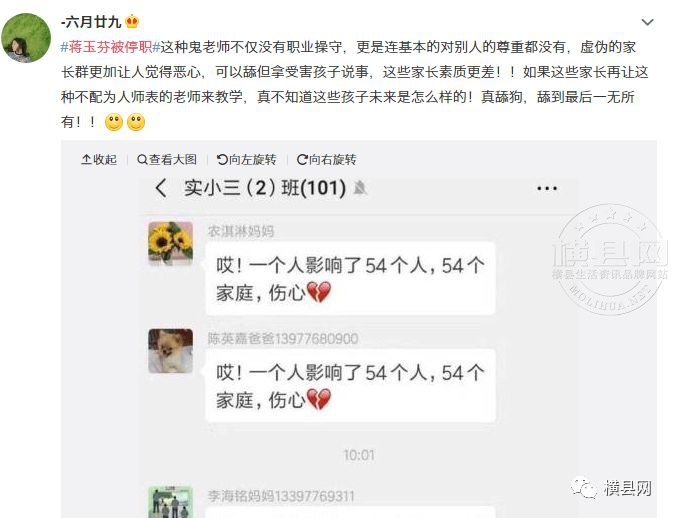Tap the back arrow in the chat header

tap(161, 188)
